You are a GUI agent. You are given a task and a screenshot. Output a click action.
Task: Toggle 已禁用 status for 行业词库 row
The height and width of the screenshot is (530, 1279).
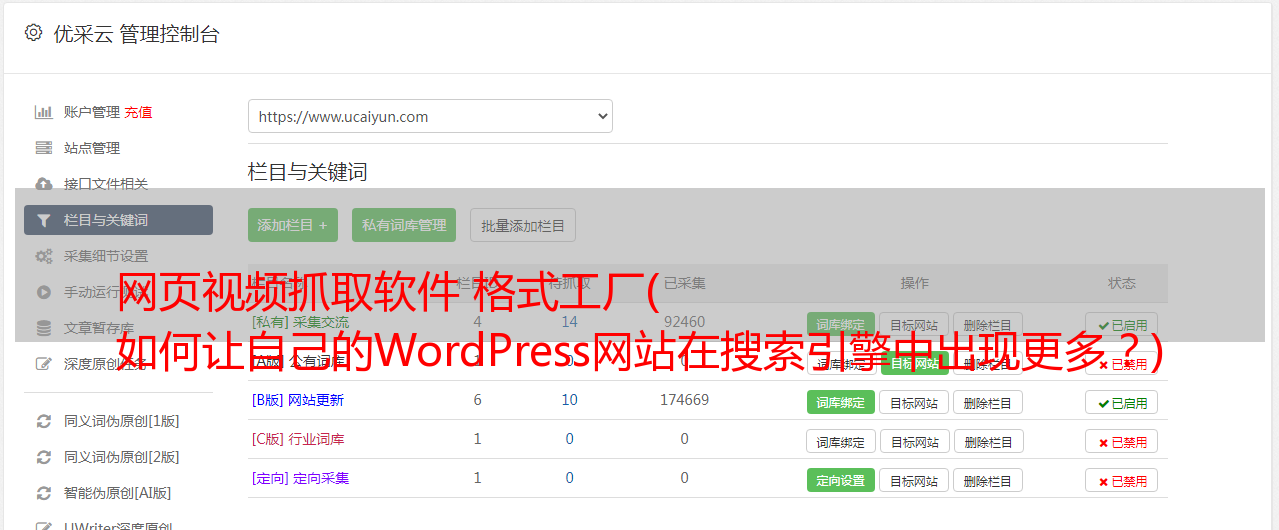pyautogui.click(x=1122, y=441)
